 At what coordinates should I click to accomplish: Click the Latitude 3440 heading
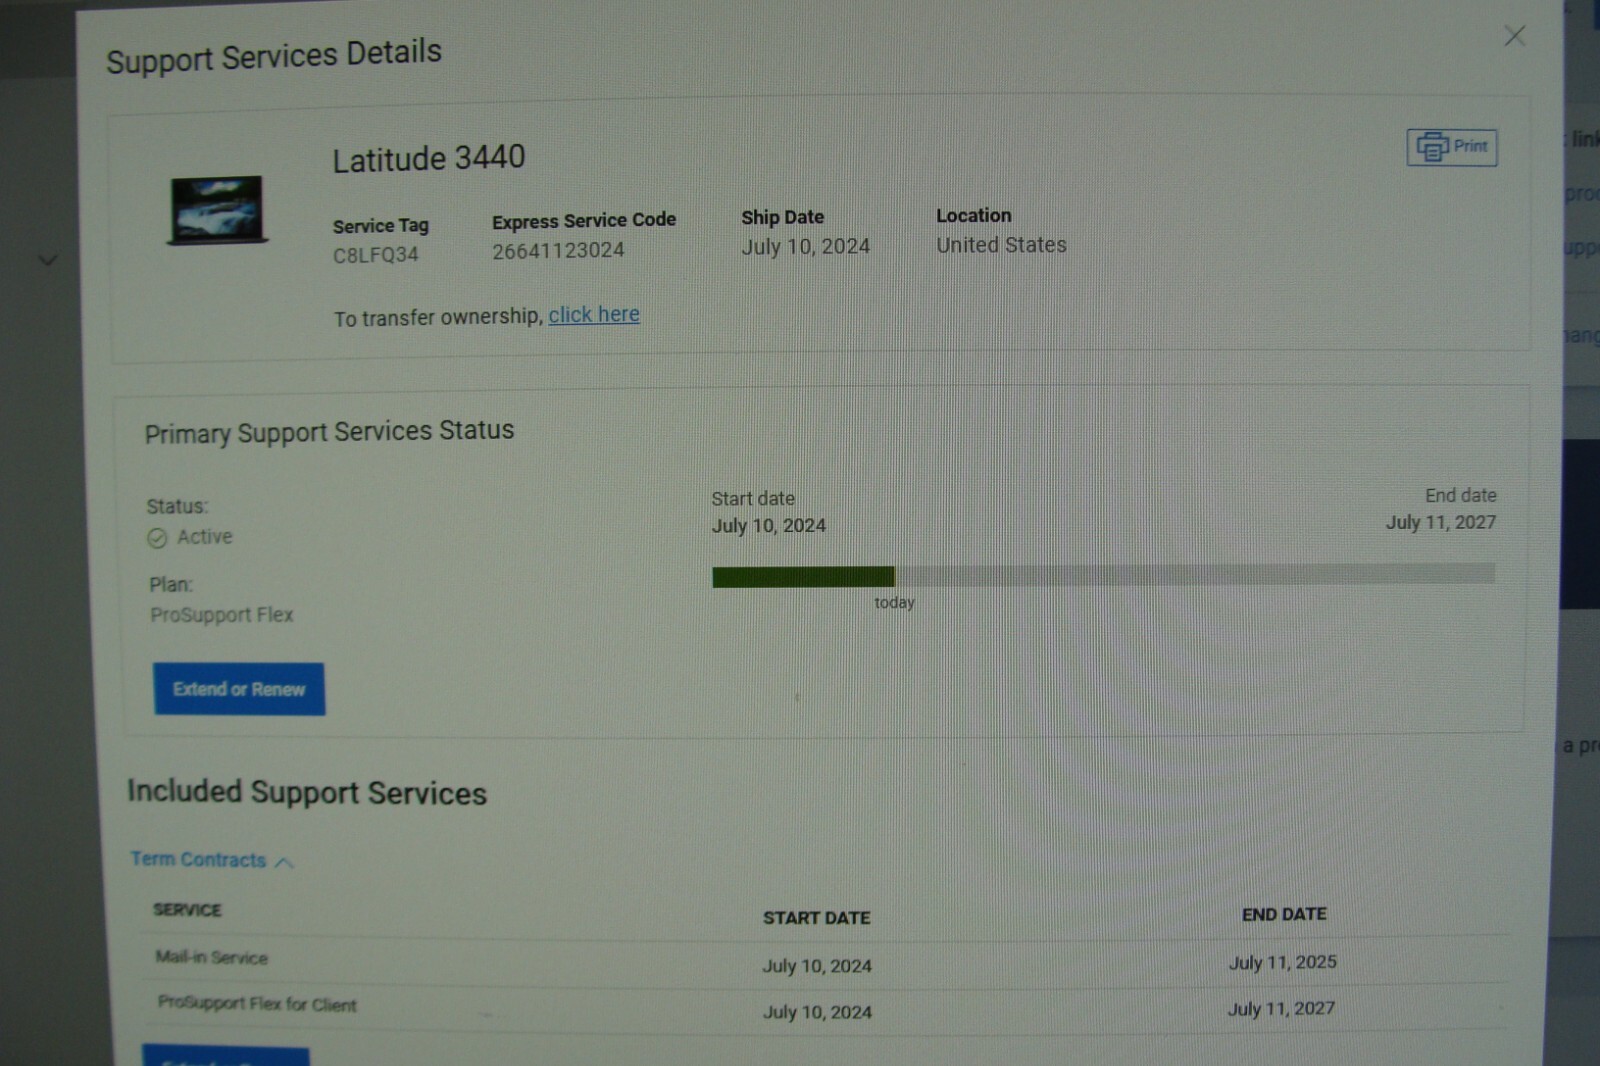point(429,158)
